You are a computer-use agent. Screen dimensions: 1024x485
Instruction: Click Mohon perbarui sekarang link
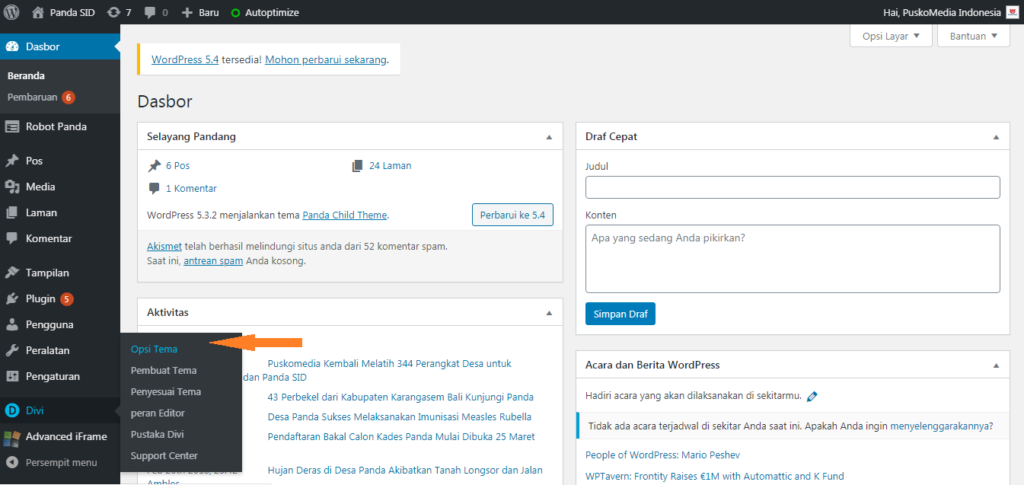[x=326, y=59]
